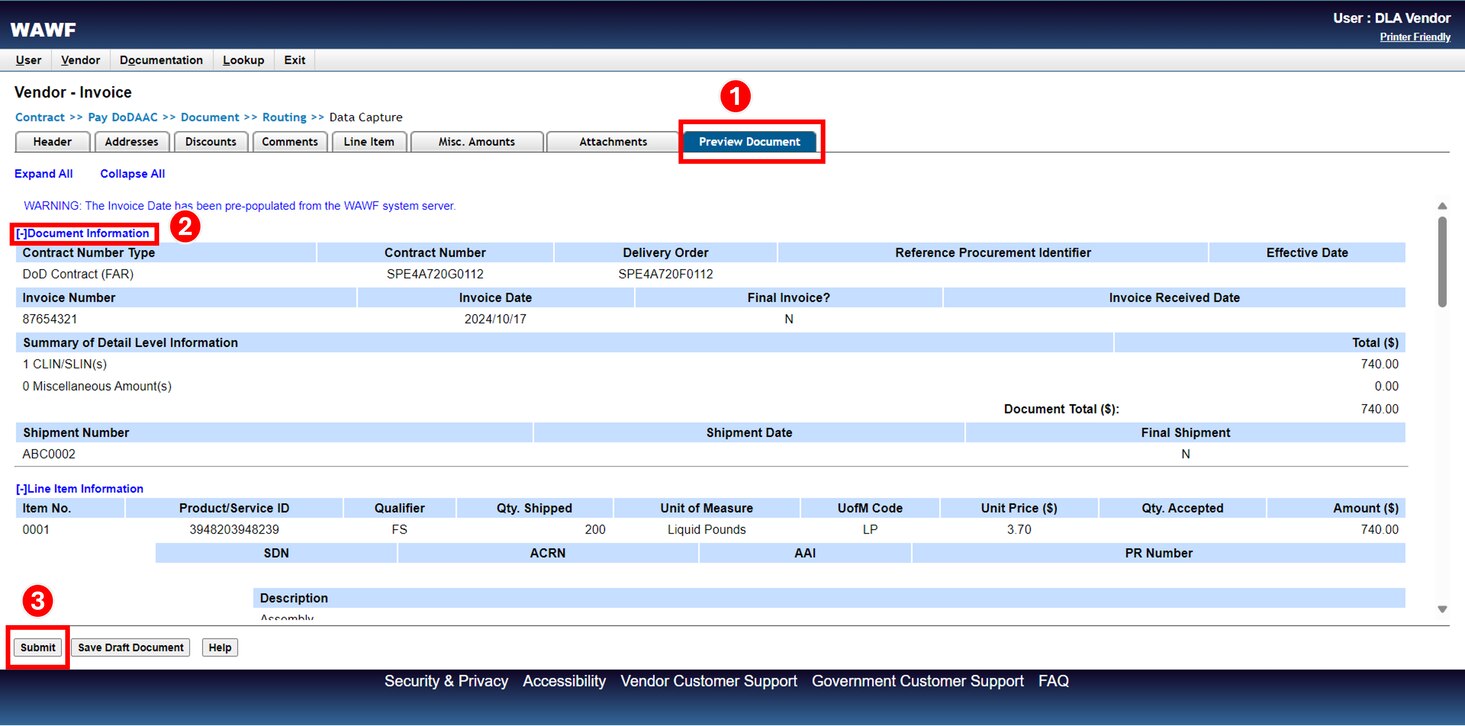Click the Printer Friendly link
Viewport: 1465px width, 726px height.
[1415, 37]
